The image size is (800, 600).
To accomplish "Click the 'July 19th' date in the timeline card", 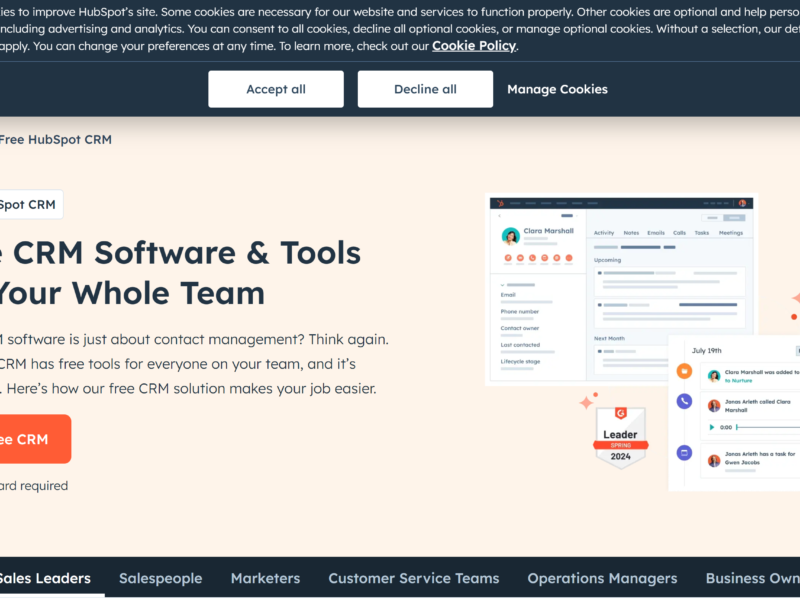I will pyautogui.click(x=707, y=351).
